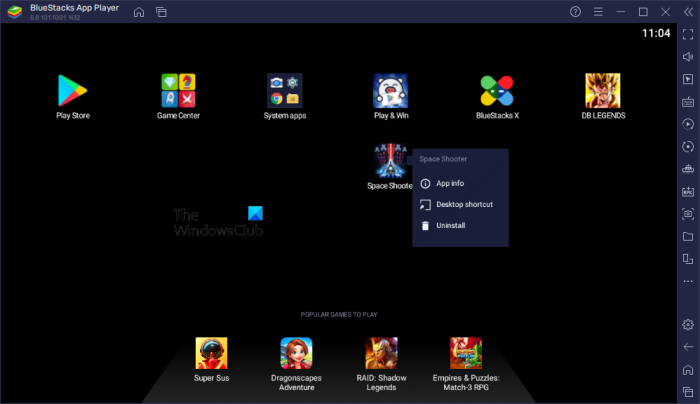Take a screenshot with the camera icon
Screen dimensions: 700x404
688,214
